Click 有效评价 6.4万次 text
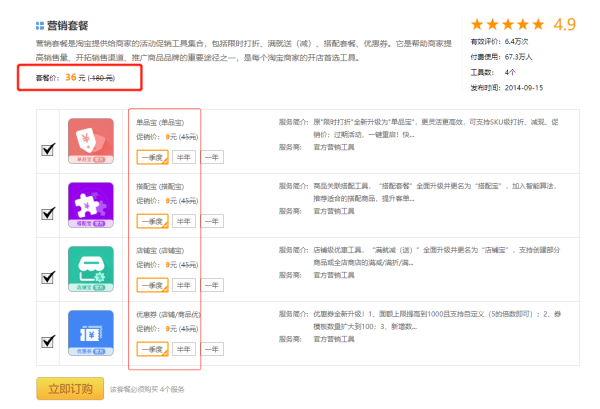The height and width of the screenshot is (409, 600). pyautogui.click(x=499, y=41)
